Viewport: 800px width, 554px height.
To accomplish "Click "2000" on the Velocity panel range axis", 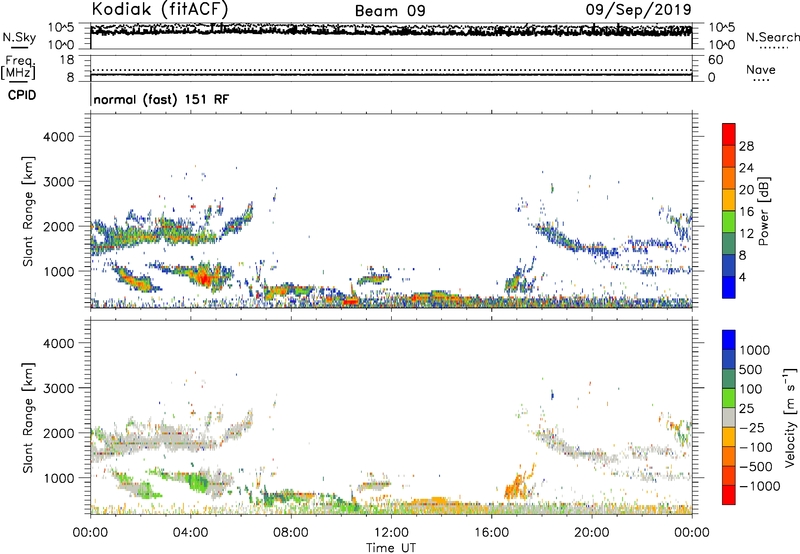I will click(x=59, y=433).
